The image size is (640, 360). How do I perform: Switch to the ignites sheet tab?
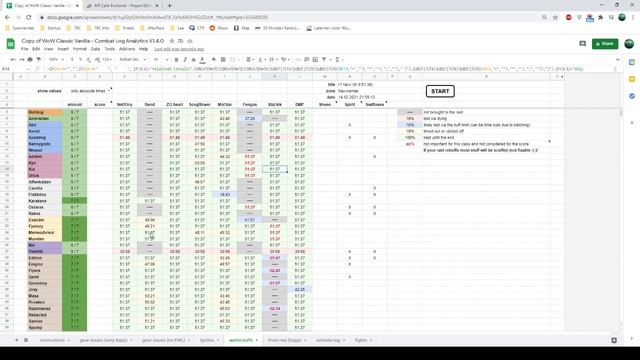click(x=207, y=340)
